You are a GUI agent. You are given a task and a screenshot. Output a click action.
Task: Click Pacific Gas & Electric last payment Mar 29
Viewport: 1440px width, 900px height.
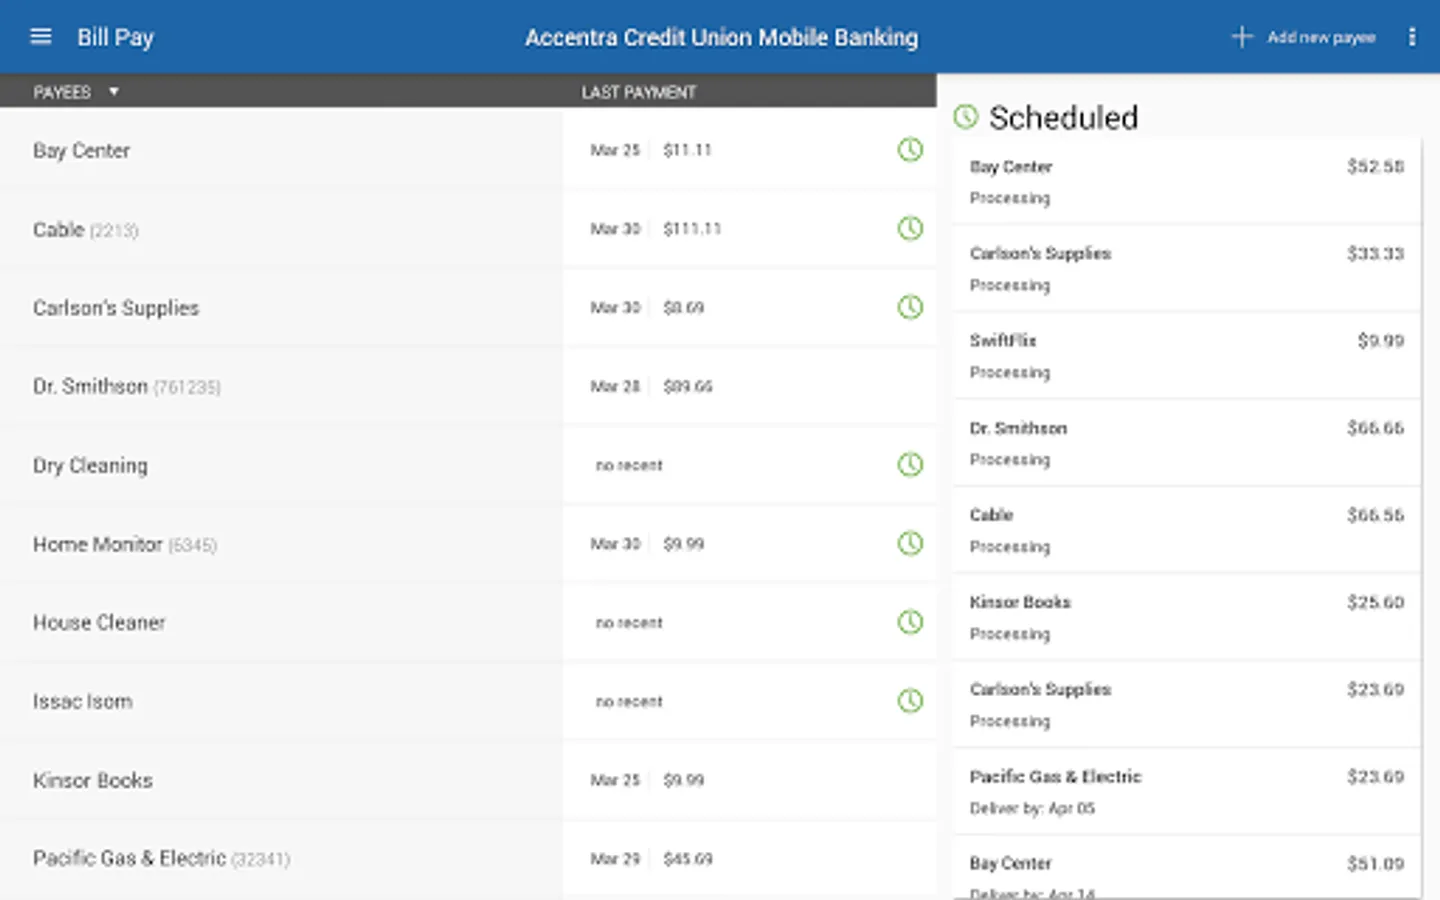(615, 859)
